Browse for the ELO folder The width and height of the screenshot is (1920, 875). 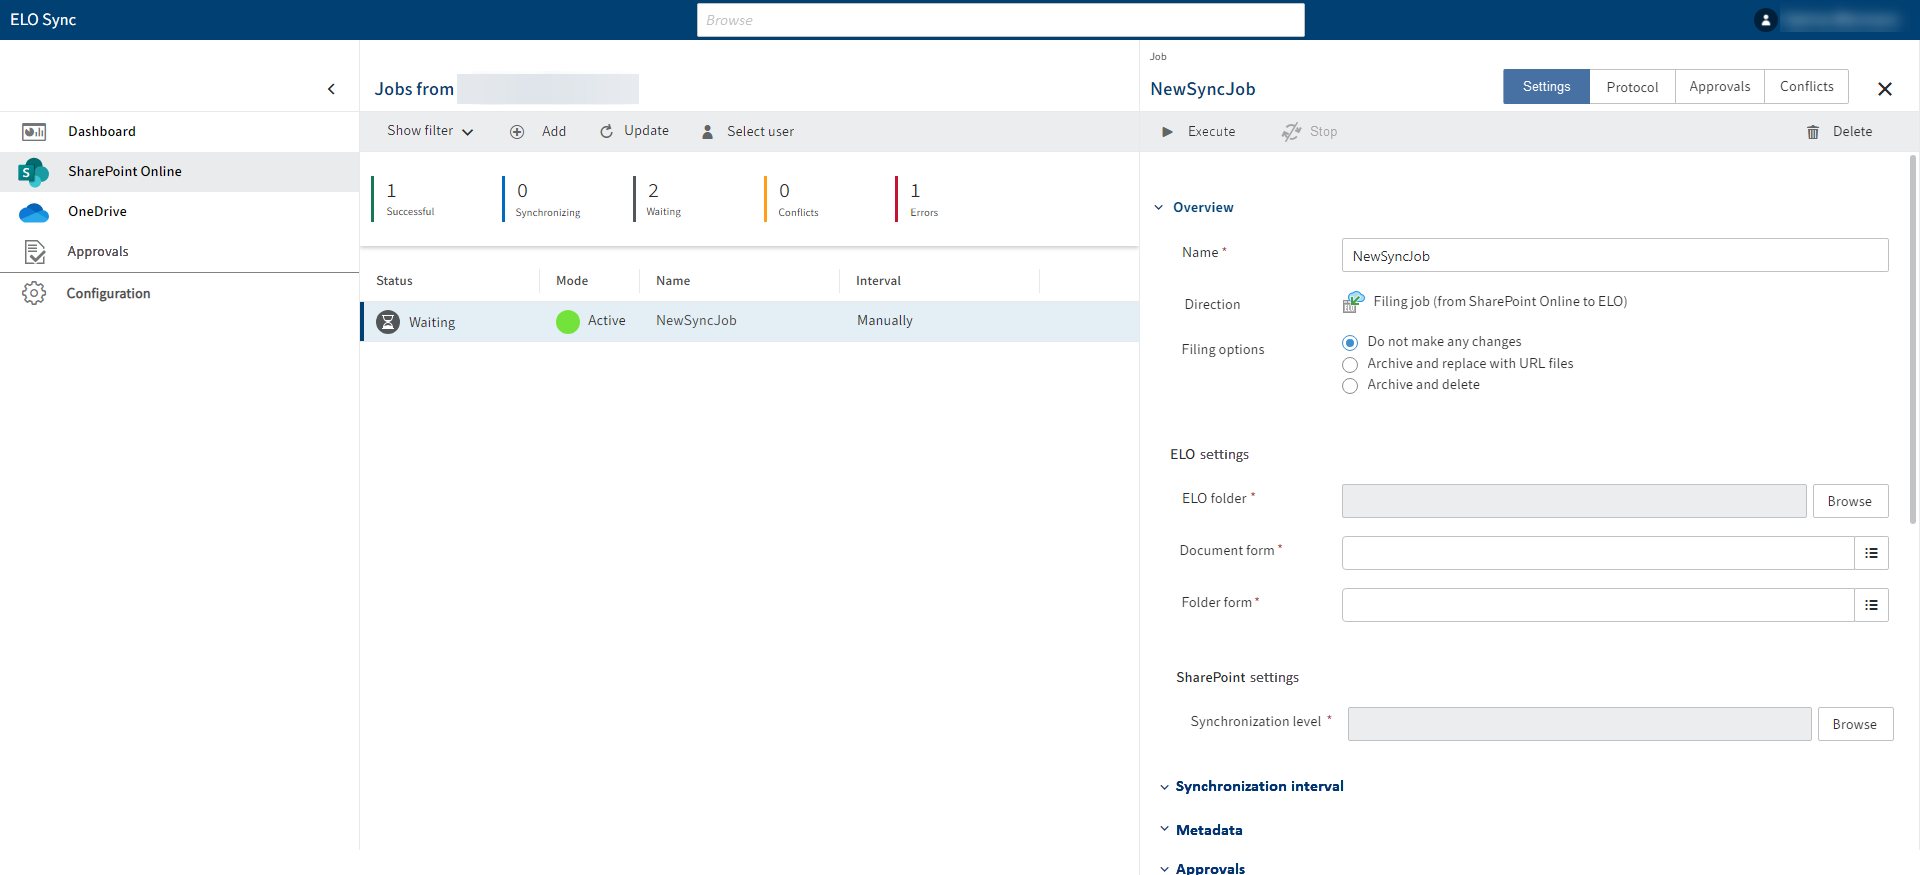tap(1850, 501)
